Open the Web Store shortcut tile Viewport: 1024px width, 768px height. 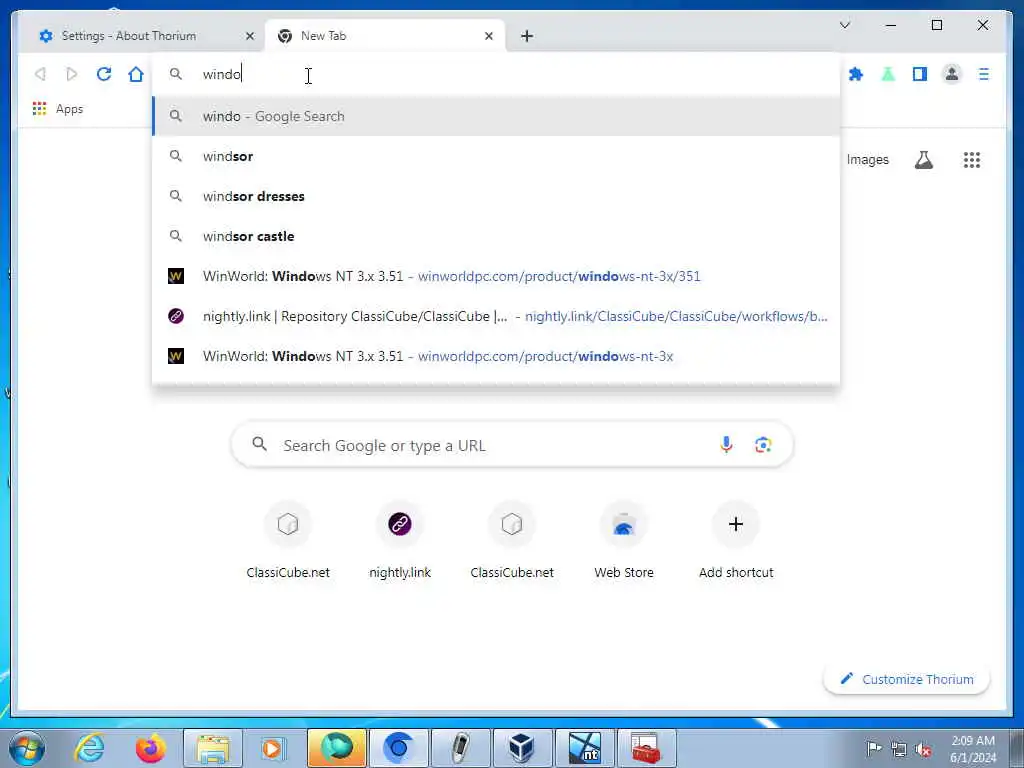[x=624, y=541]
